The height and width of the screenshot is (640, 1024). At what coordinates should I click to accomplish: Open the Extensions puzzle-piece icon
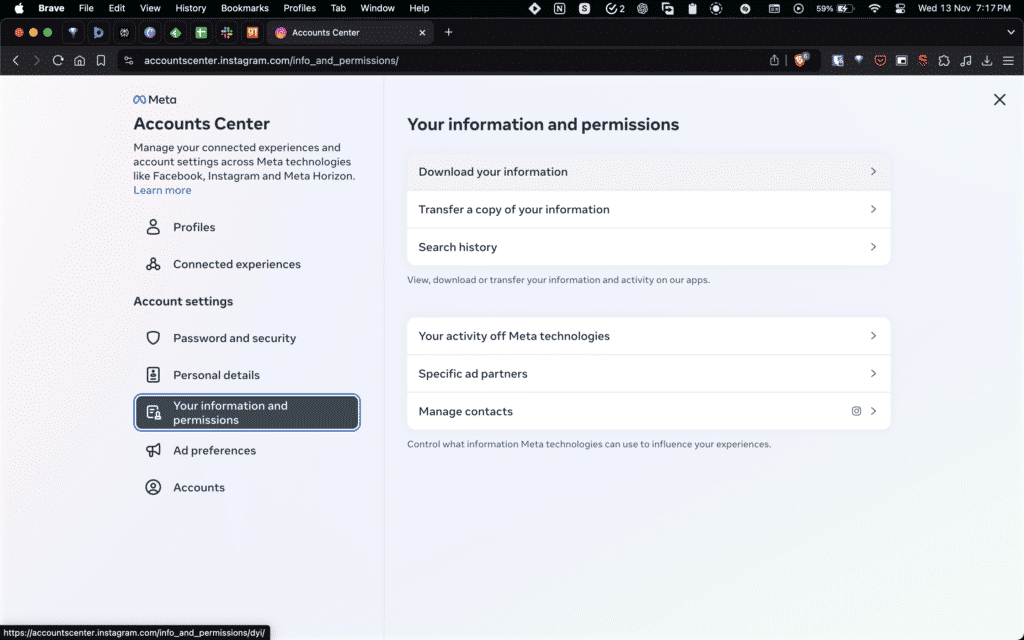[x=944, y=60]
